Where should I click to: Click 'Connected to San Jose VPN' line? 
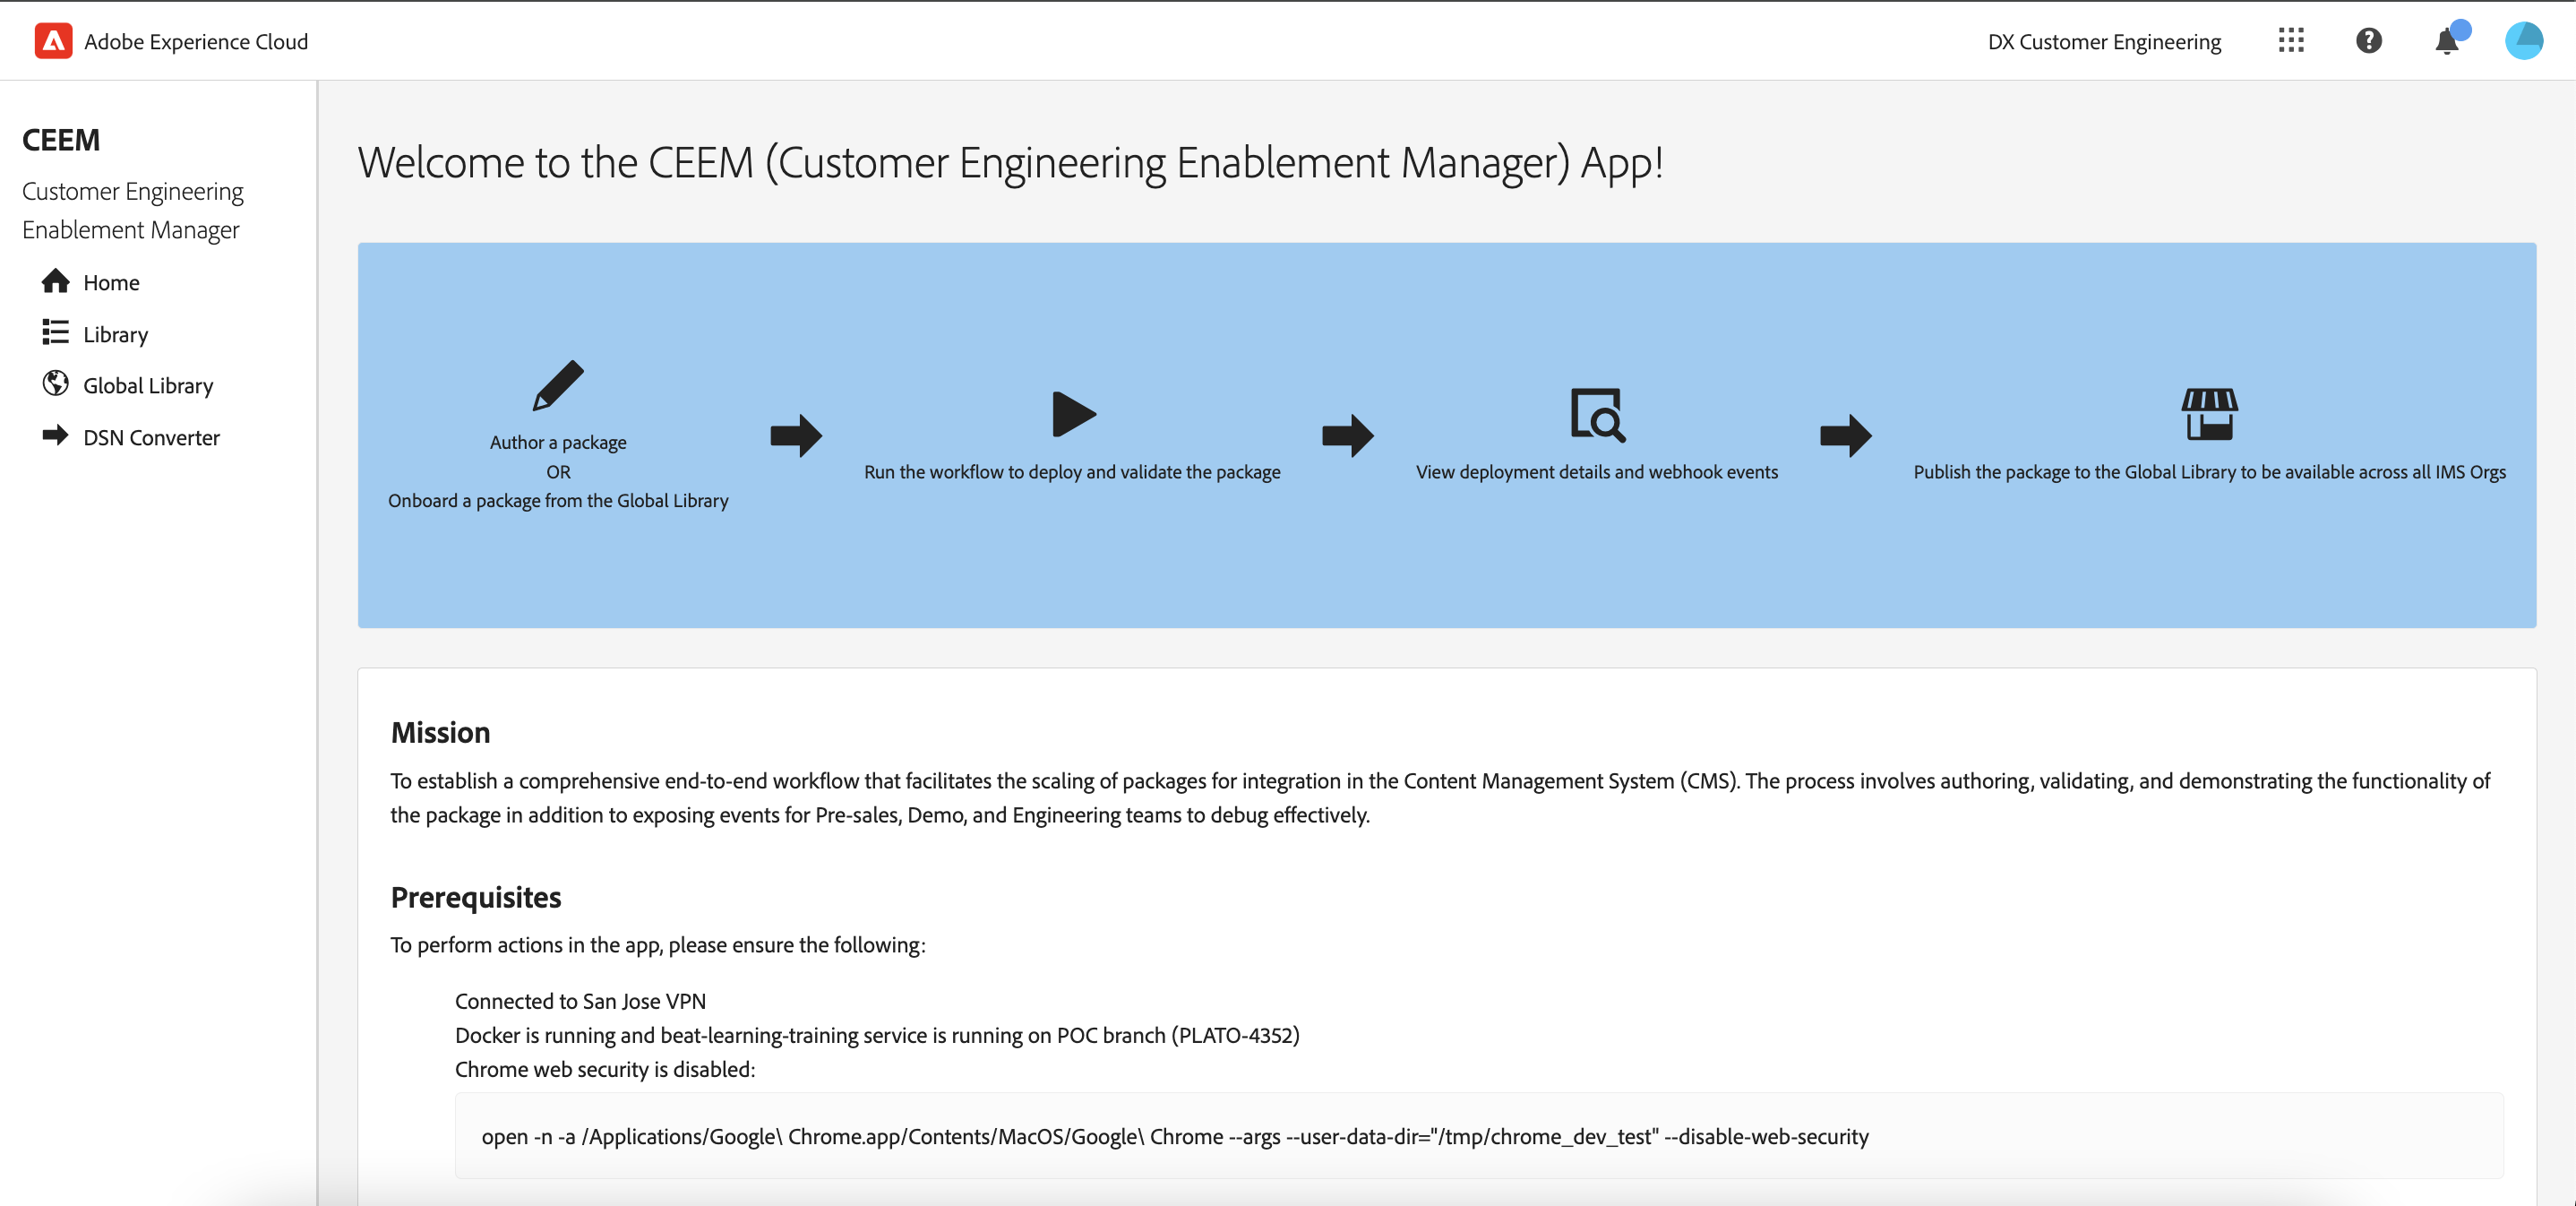click(x=580, y=1001)
